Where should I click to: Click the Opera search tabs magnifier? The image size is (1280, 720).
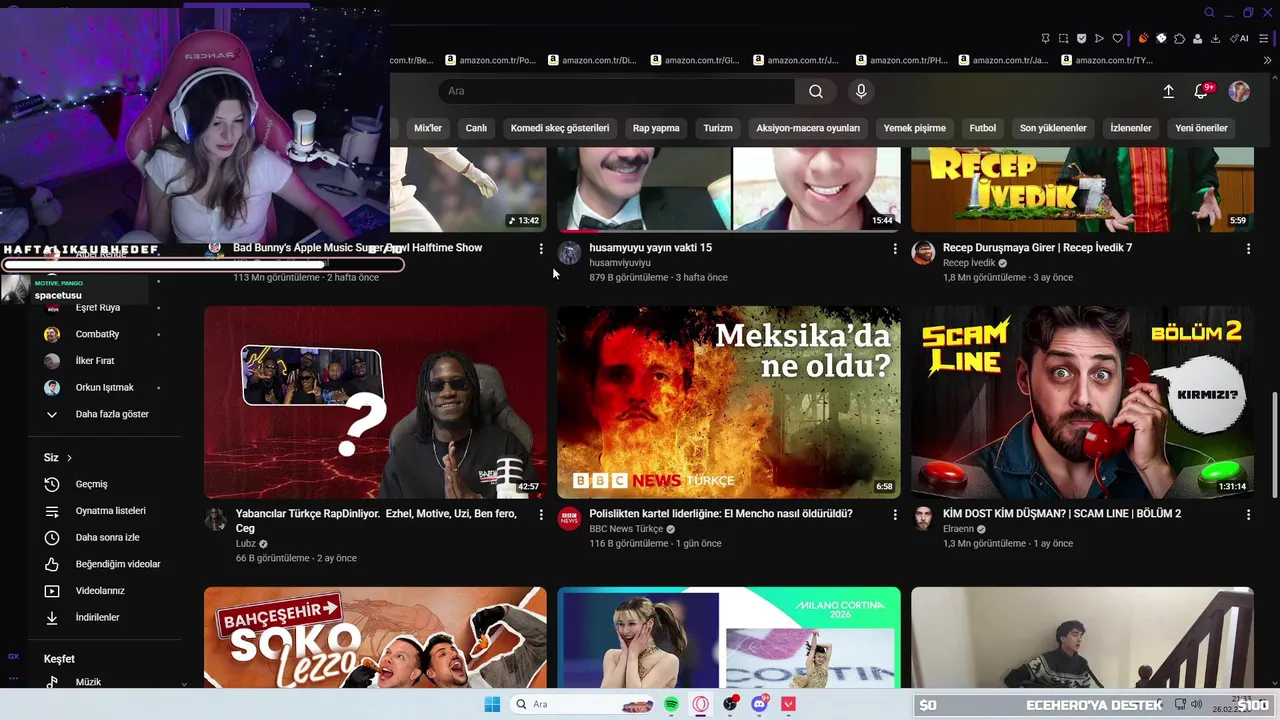point(1209,13)
